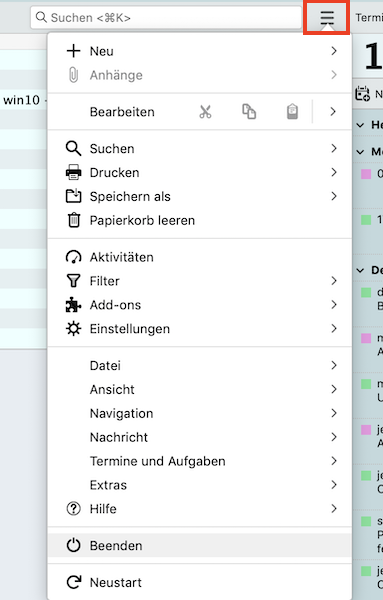The height and width of the screenshot is (600, 383).
Task: Click into the Suchen search field
Action: [x=166, y=18]
